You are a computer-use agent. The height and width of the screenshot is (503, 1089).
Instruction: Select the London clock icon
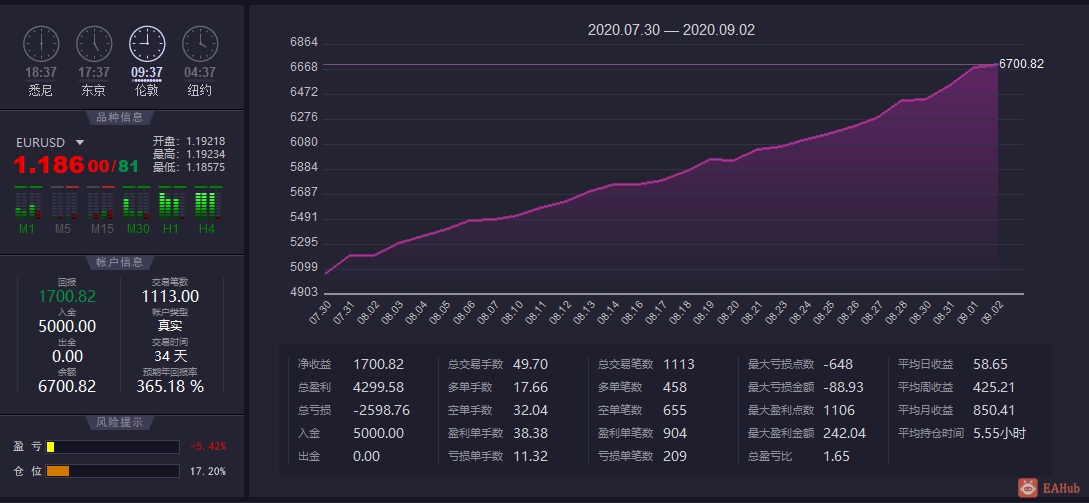[x=147, y=44]
